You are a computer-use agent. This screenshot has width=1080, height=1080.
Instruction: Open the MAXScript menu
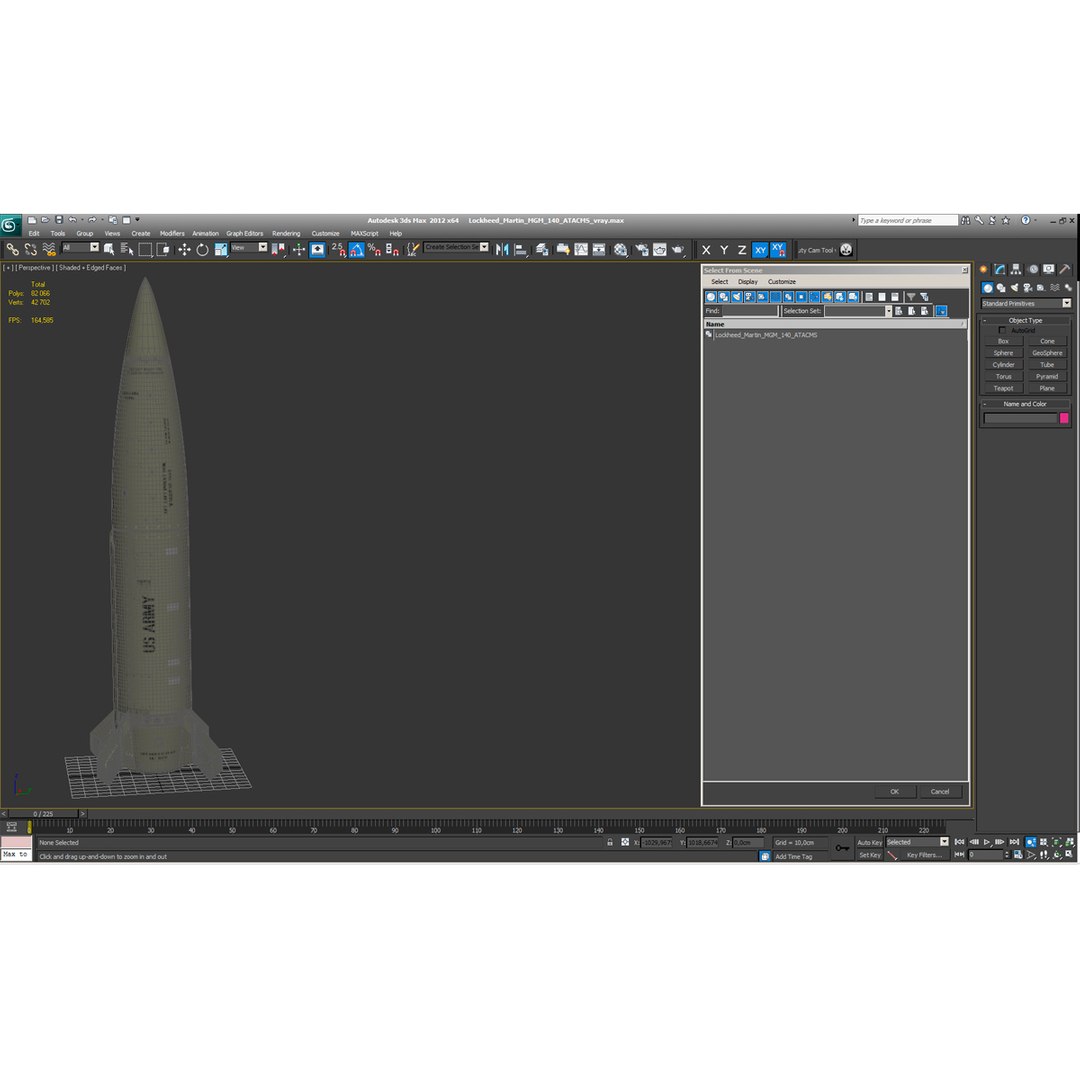364,233
